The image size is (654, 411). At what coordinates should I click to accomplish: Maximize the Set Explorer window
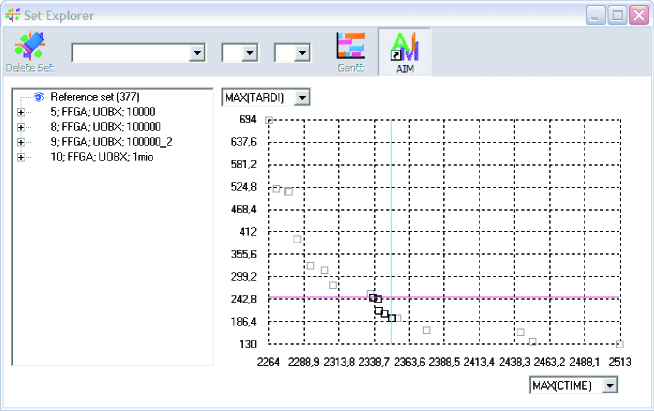tap(617, 15)
